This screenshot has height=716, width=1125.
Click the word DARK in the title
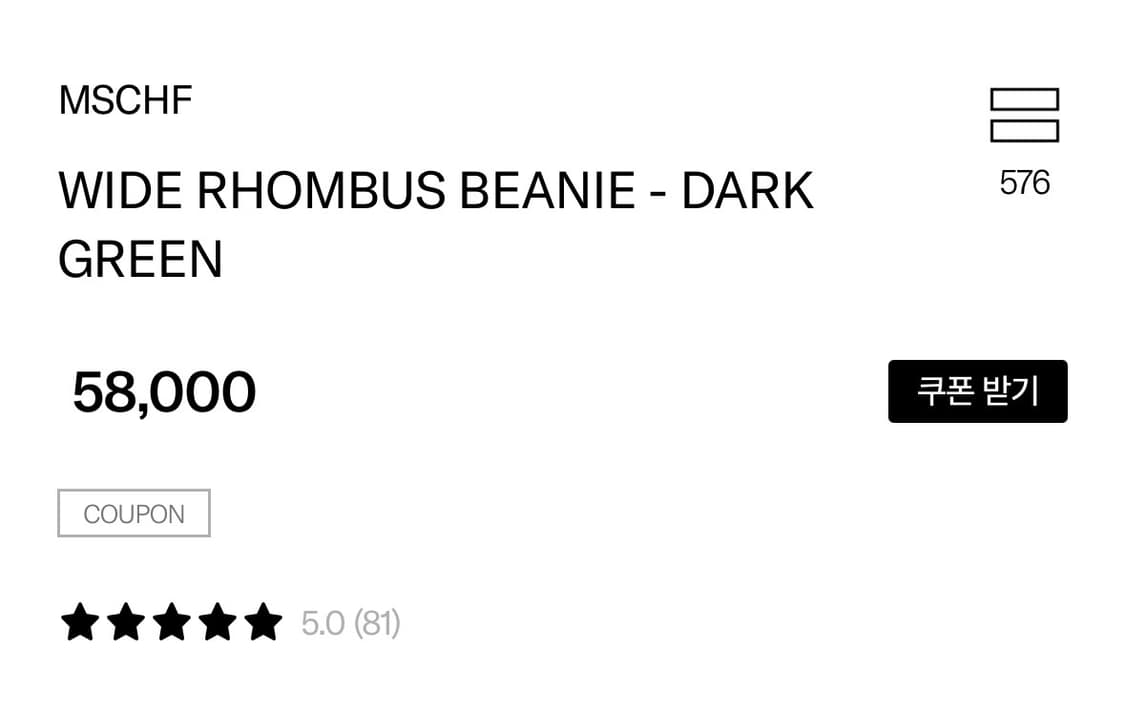click(748, 191)
